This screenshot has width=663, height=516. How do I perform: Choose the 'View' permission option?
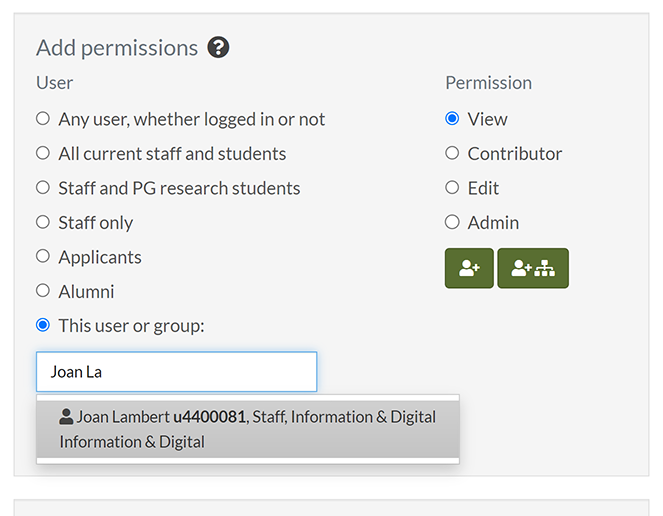point(452,119)
